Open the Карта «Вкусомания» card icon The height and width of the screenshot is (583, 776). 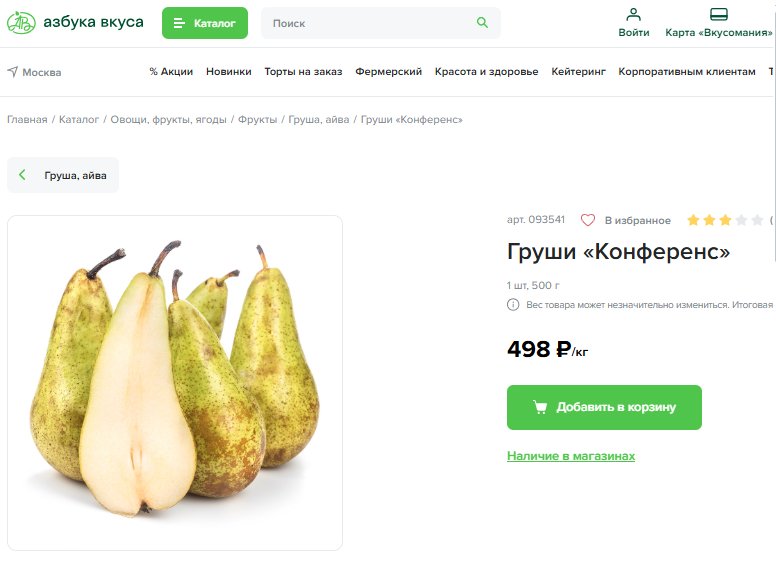719,14
